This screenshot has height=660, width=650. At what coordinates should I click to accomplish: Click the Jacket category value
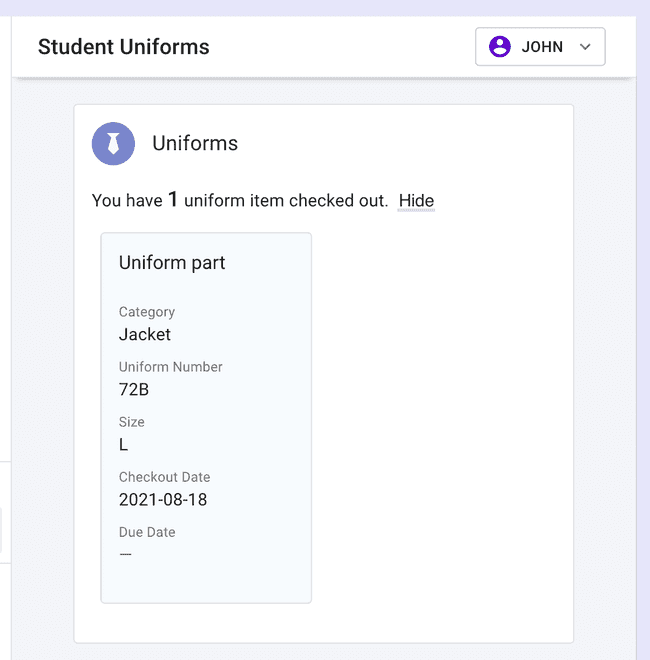tap(145, 334)
